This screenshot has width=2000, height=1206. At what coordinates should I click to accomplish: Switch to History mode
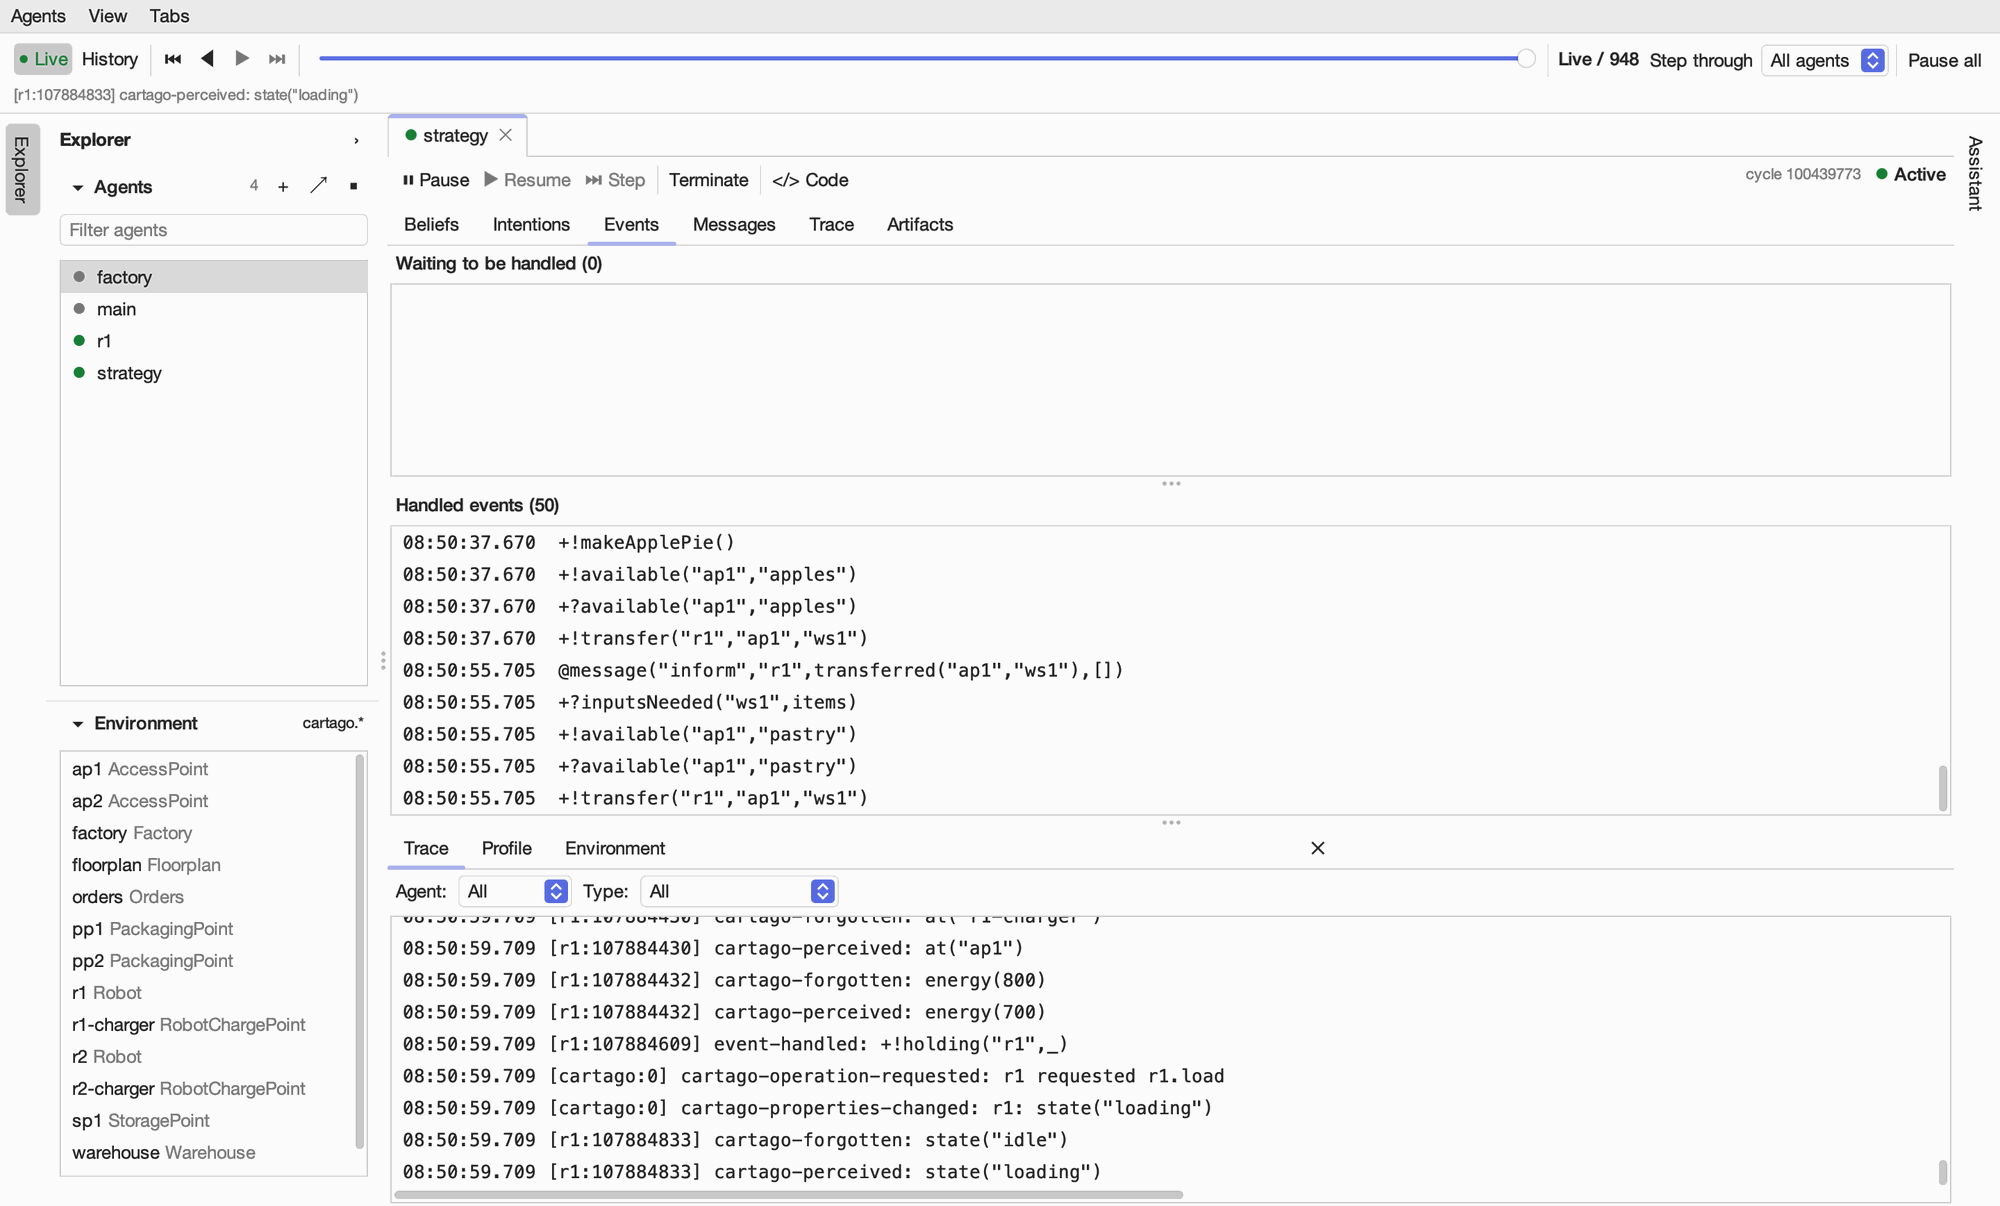coord(110,59)
